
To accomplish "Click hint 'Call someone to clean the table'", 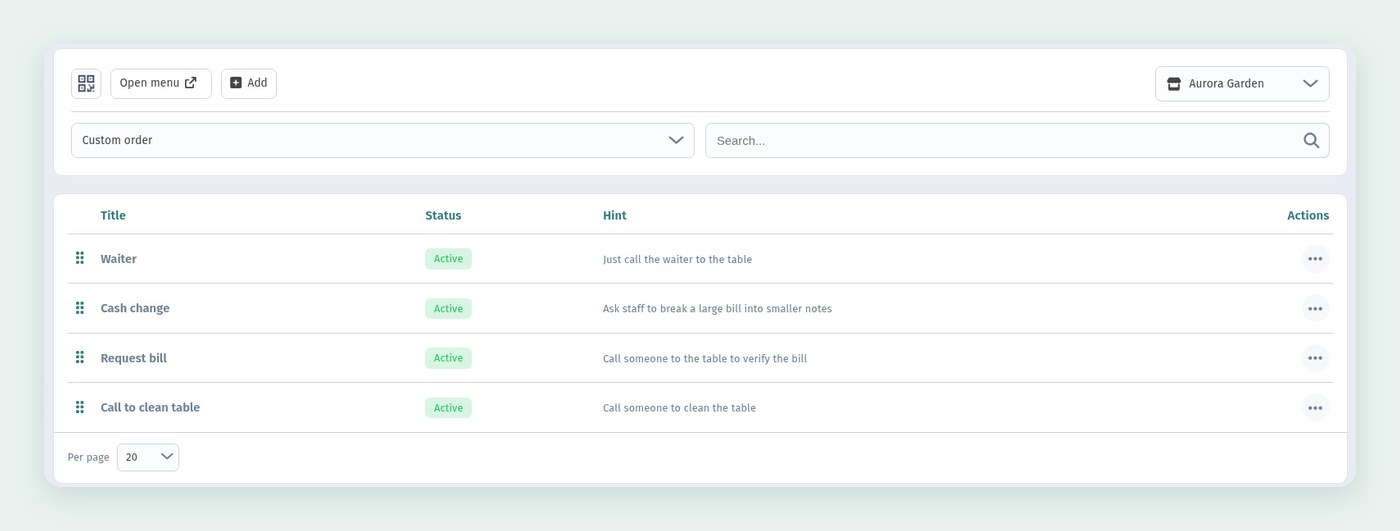I will pos(679,408).
